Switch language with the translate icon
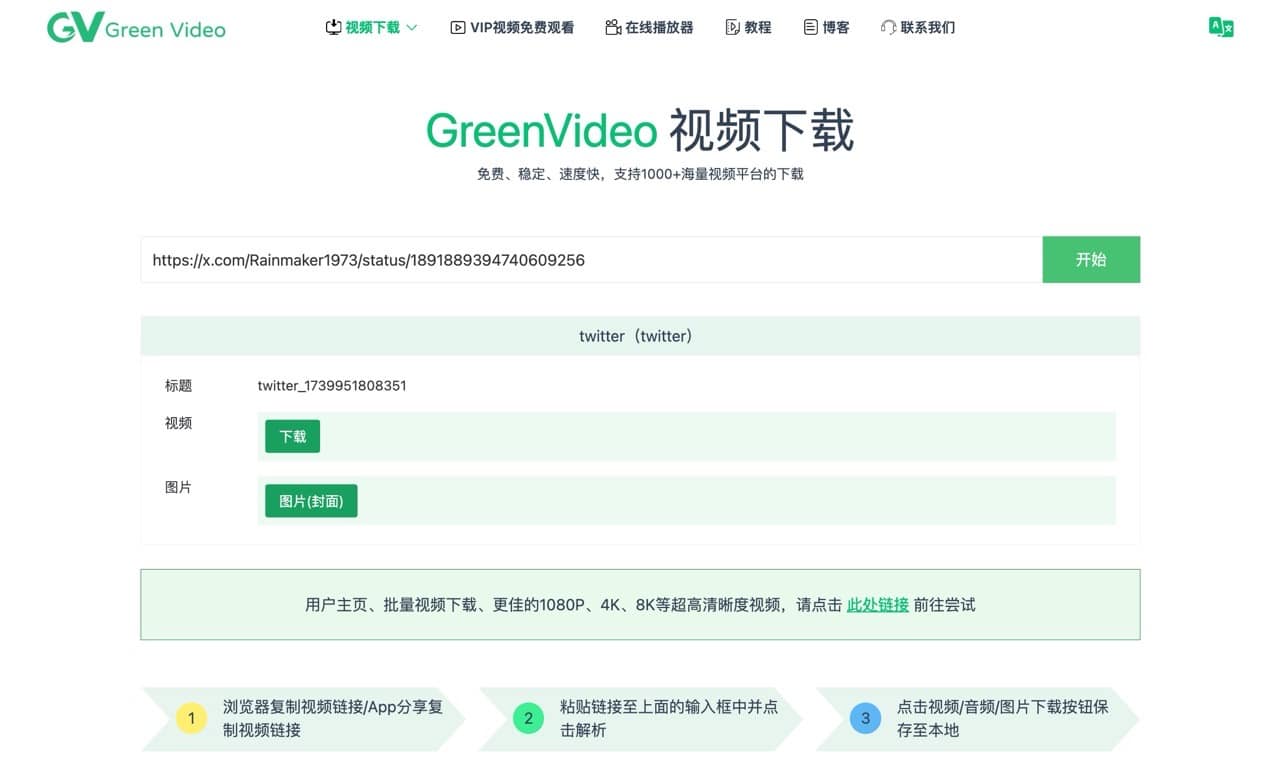The height and width of the screenshot is (782, 1280). (x=1221, y=28)
